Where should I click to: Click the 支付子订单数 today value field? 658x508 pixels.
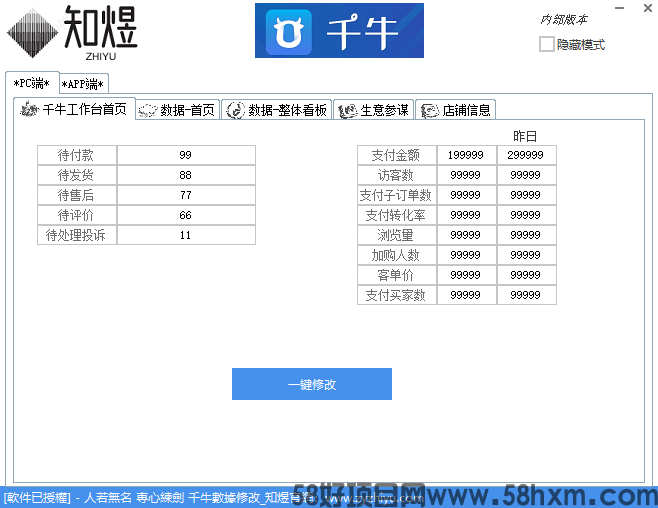[x=466, y=195]
